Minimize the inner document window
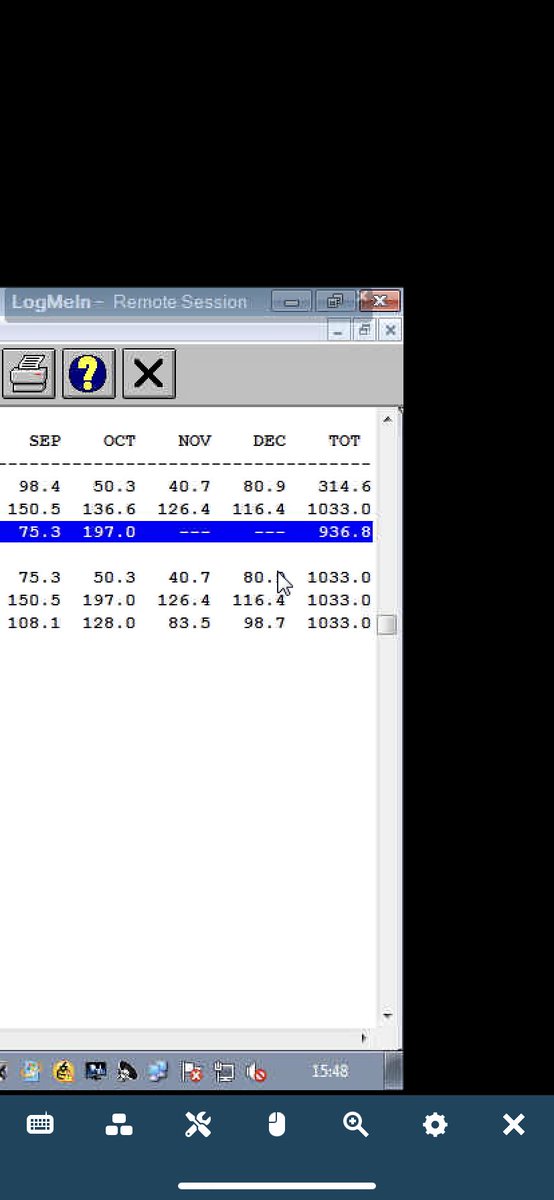 (340, 330)
